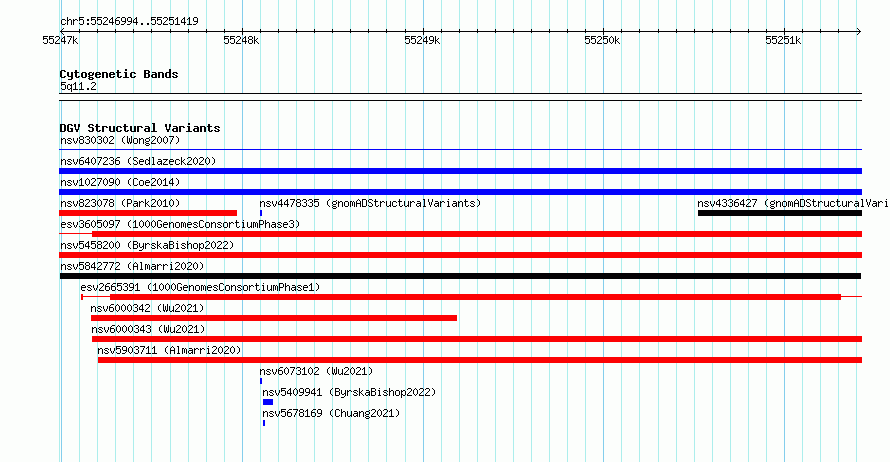Click esv3605097 (1000GenomesConsortiumPhase3) label
The image size is (890, 462).
click(180, 224)
